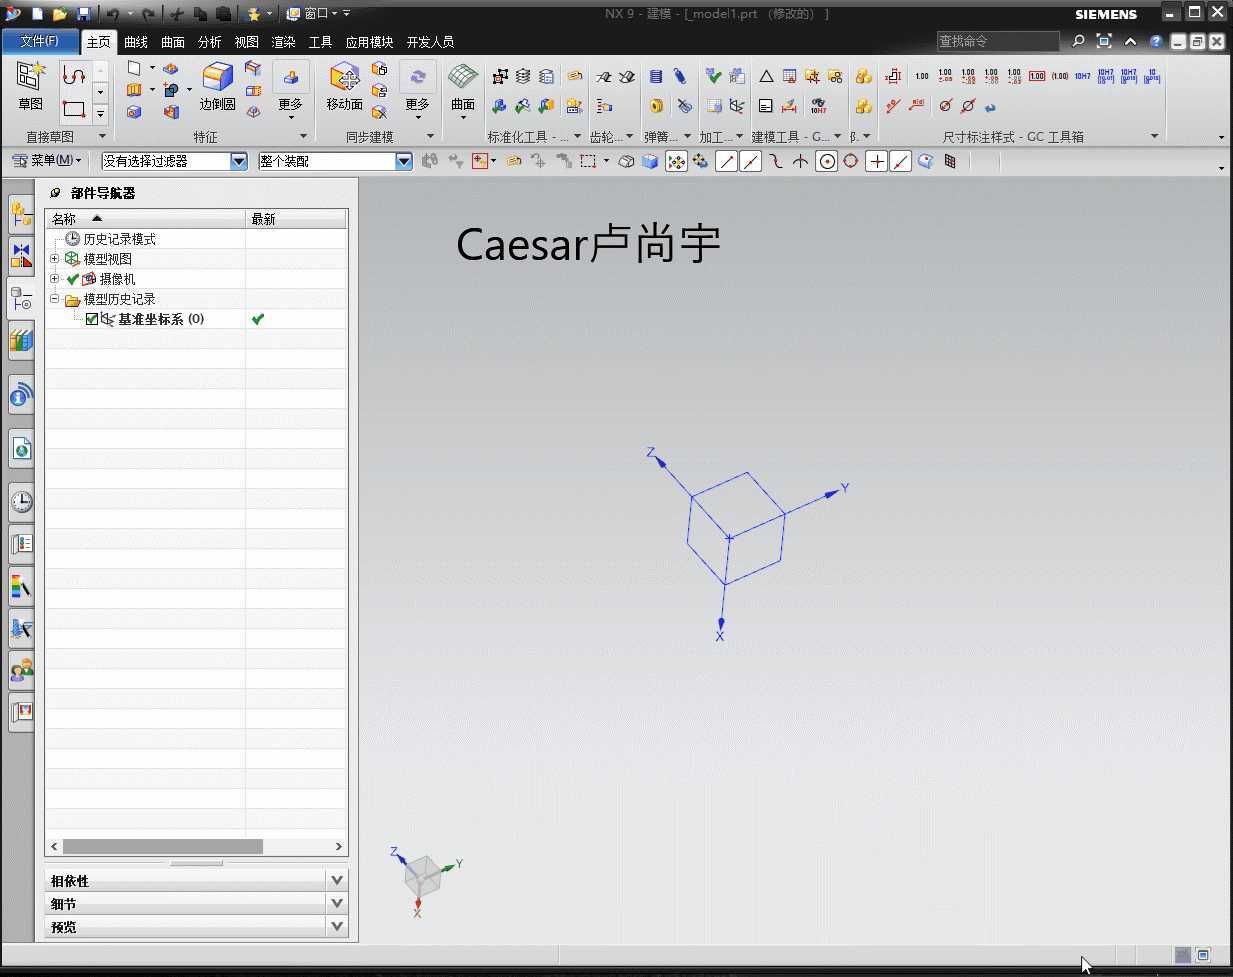
Task: Toggle the quadrant point snap option
Action: (x=851, y=161)
